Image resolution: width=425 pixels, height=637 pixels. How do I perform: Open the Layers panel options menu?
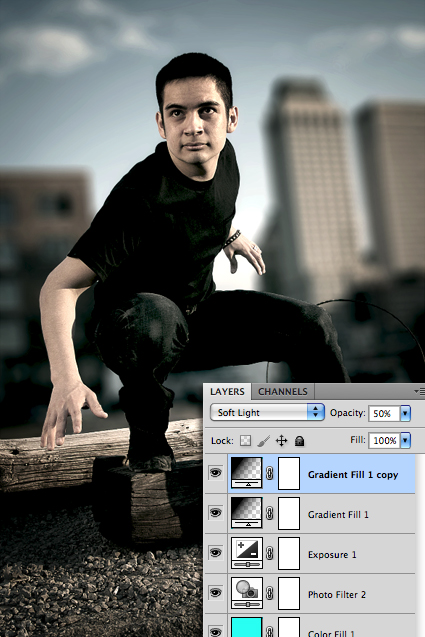(419, 392)
